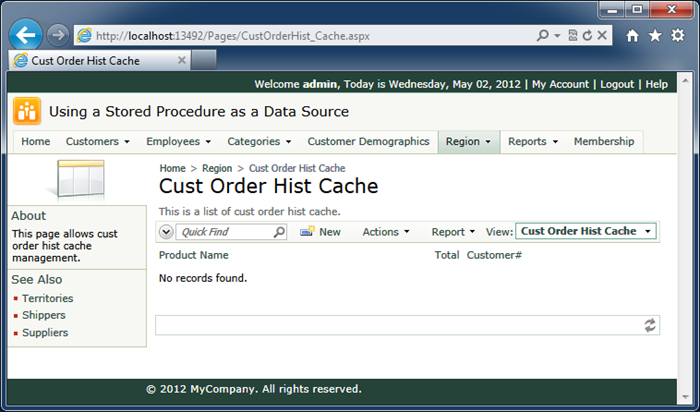This screenshot has height=412, width=700.
Task: Click the page grid illustration in sidebar
Action: (79, 179)
